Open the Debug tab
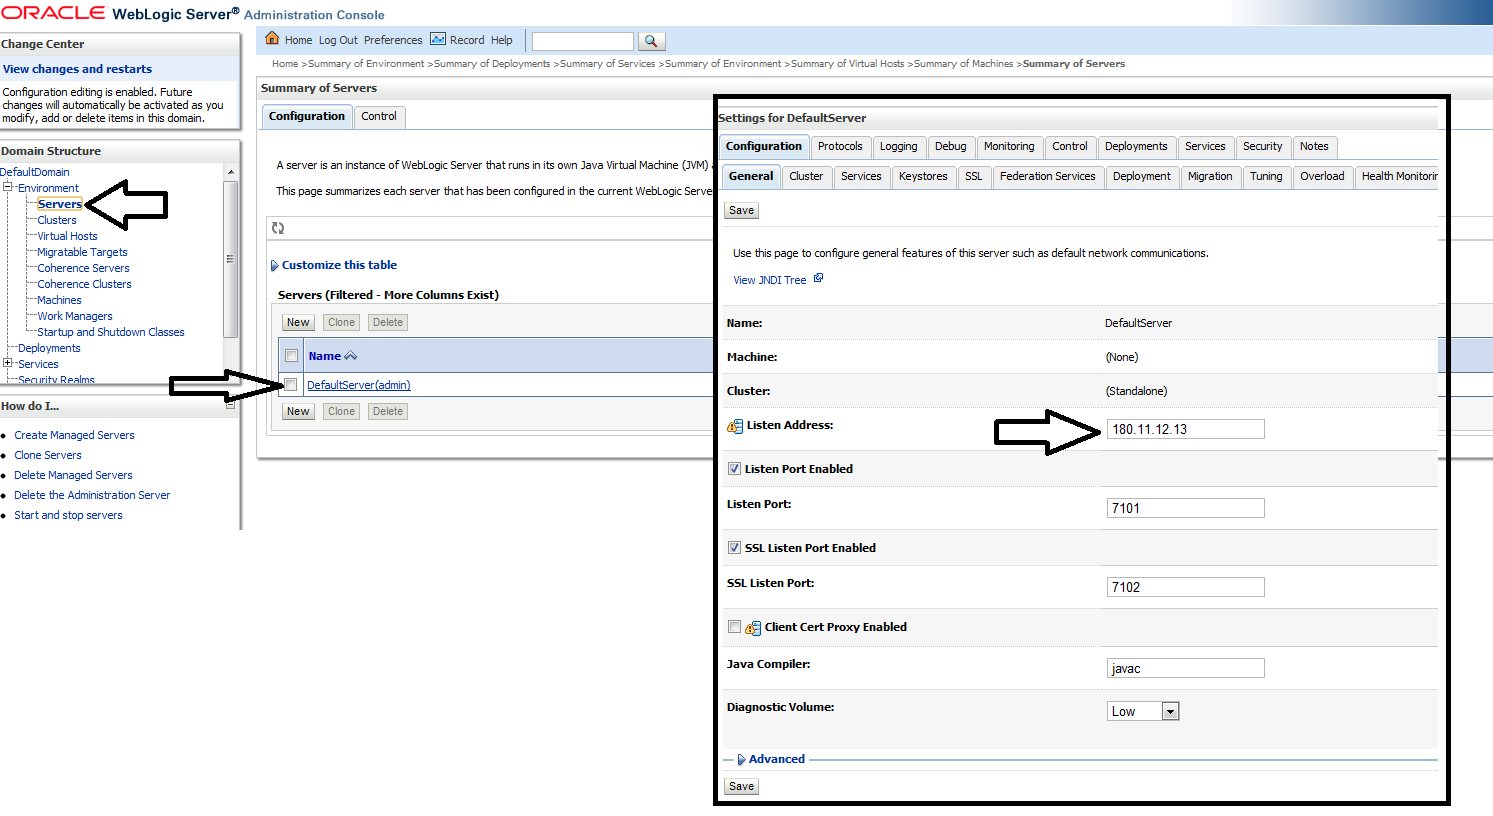The image size is (1493, 816). click(950, 146)
